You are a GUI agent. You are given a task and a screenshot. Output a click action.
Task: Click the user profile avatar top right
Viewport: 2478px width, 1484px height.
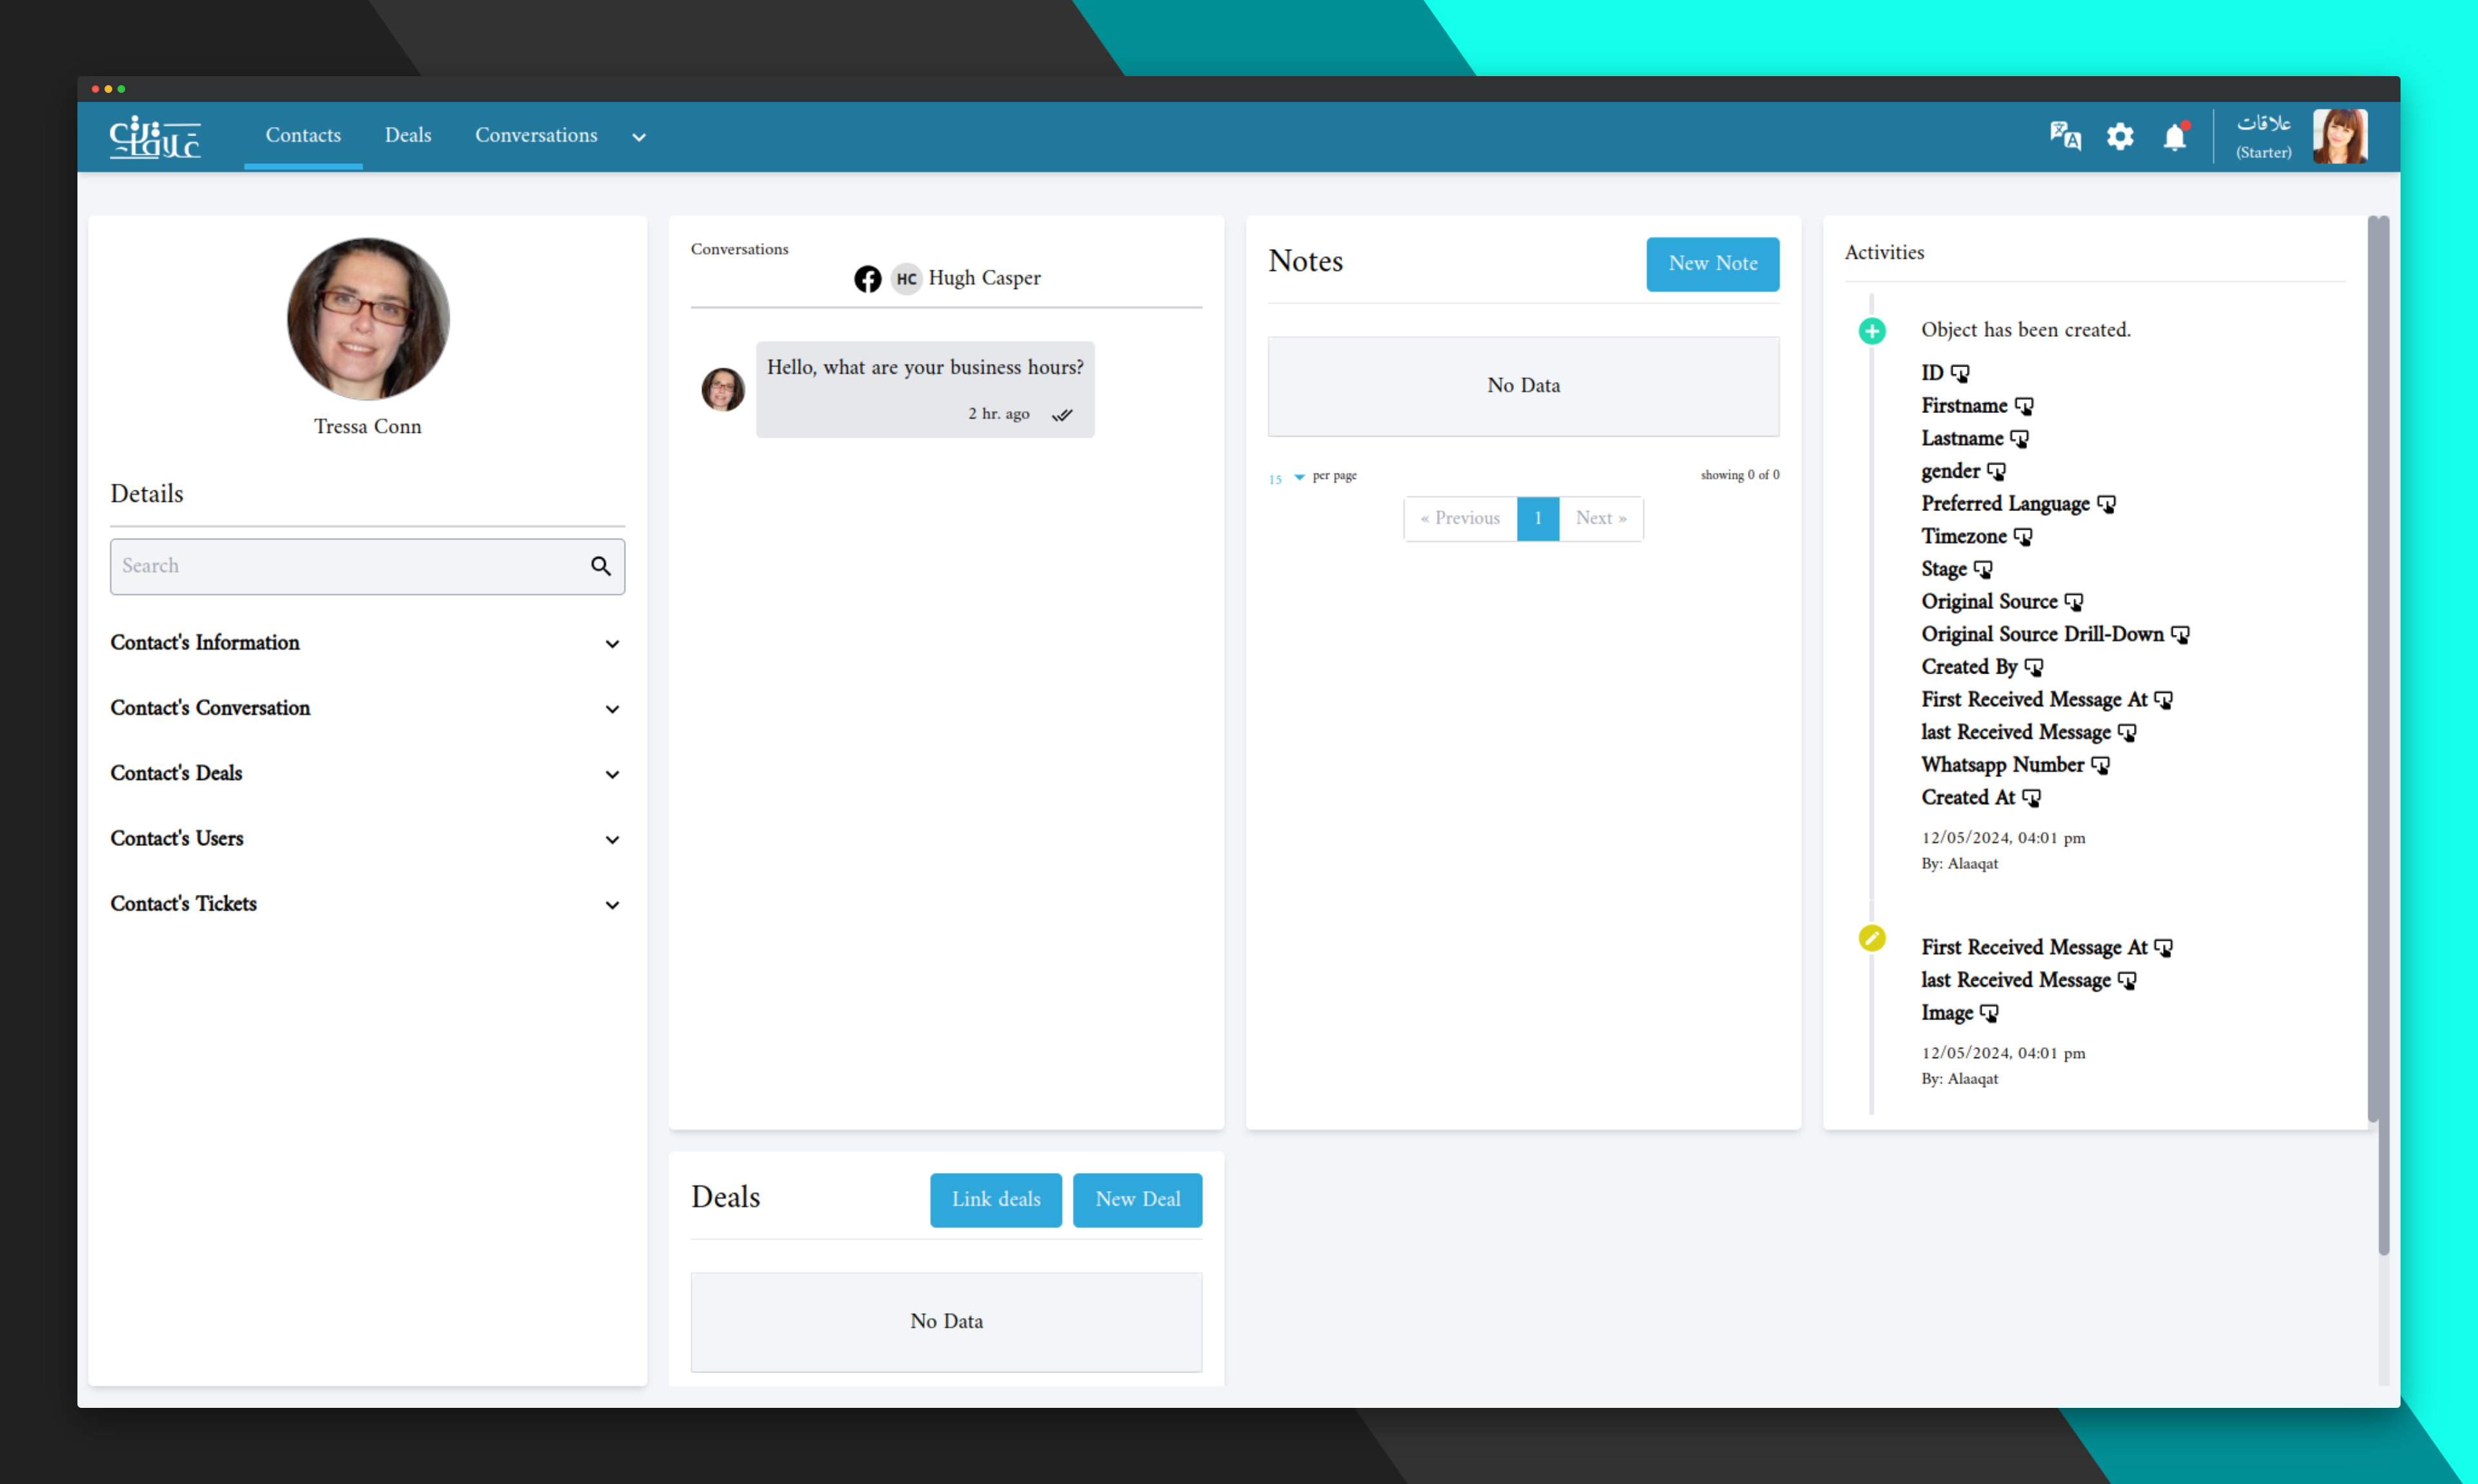[x=2341, y=136]
